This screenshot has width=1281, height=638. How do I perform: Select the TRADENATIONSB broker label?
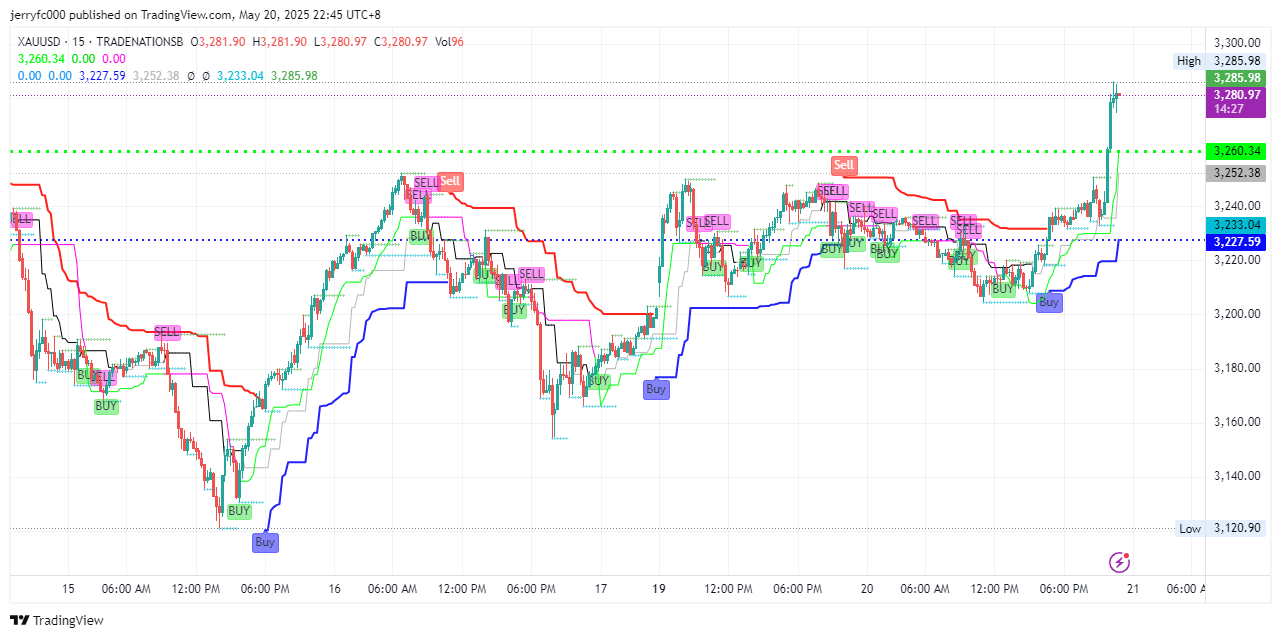138,41
